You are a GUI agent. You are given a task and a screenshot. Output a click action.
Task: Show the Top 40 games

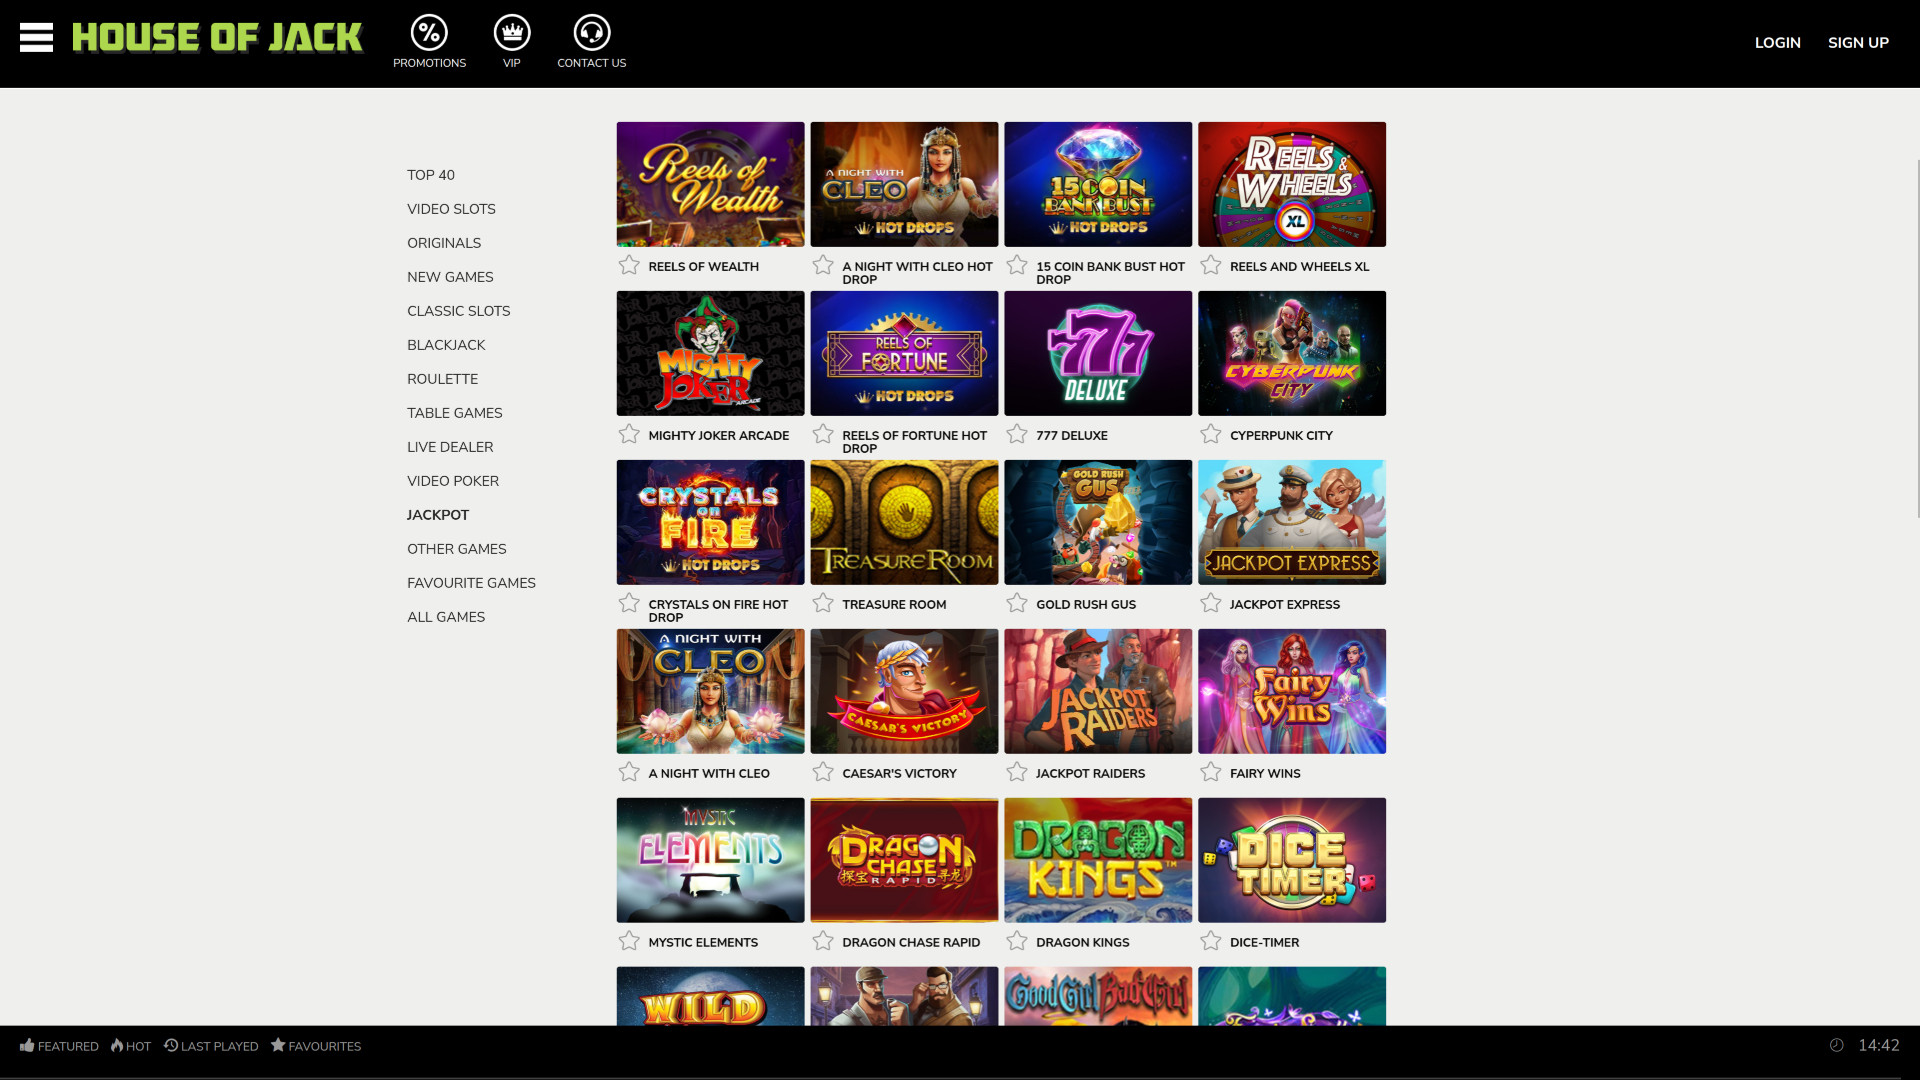429,174
